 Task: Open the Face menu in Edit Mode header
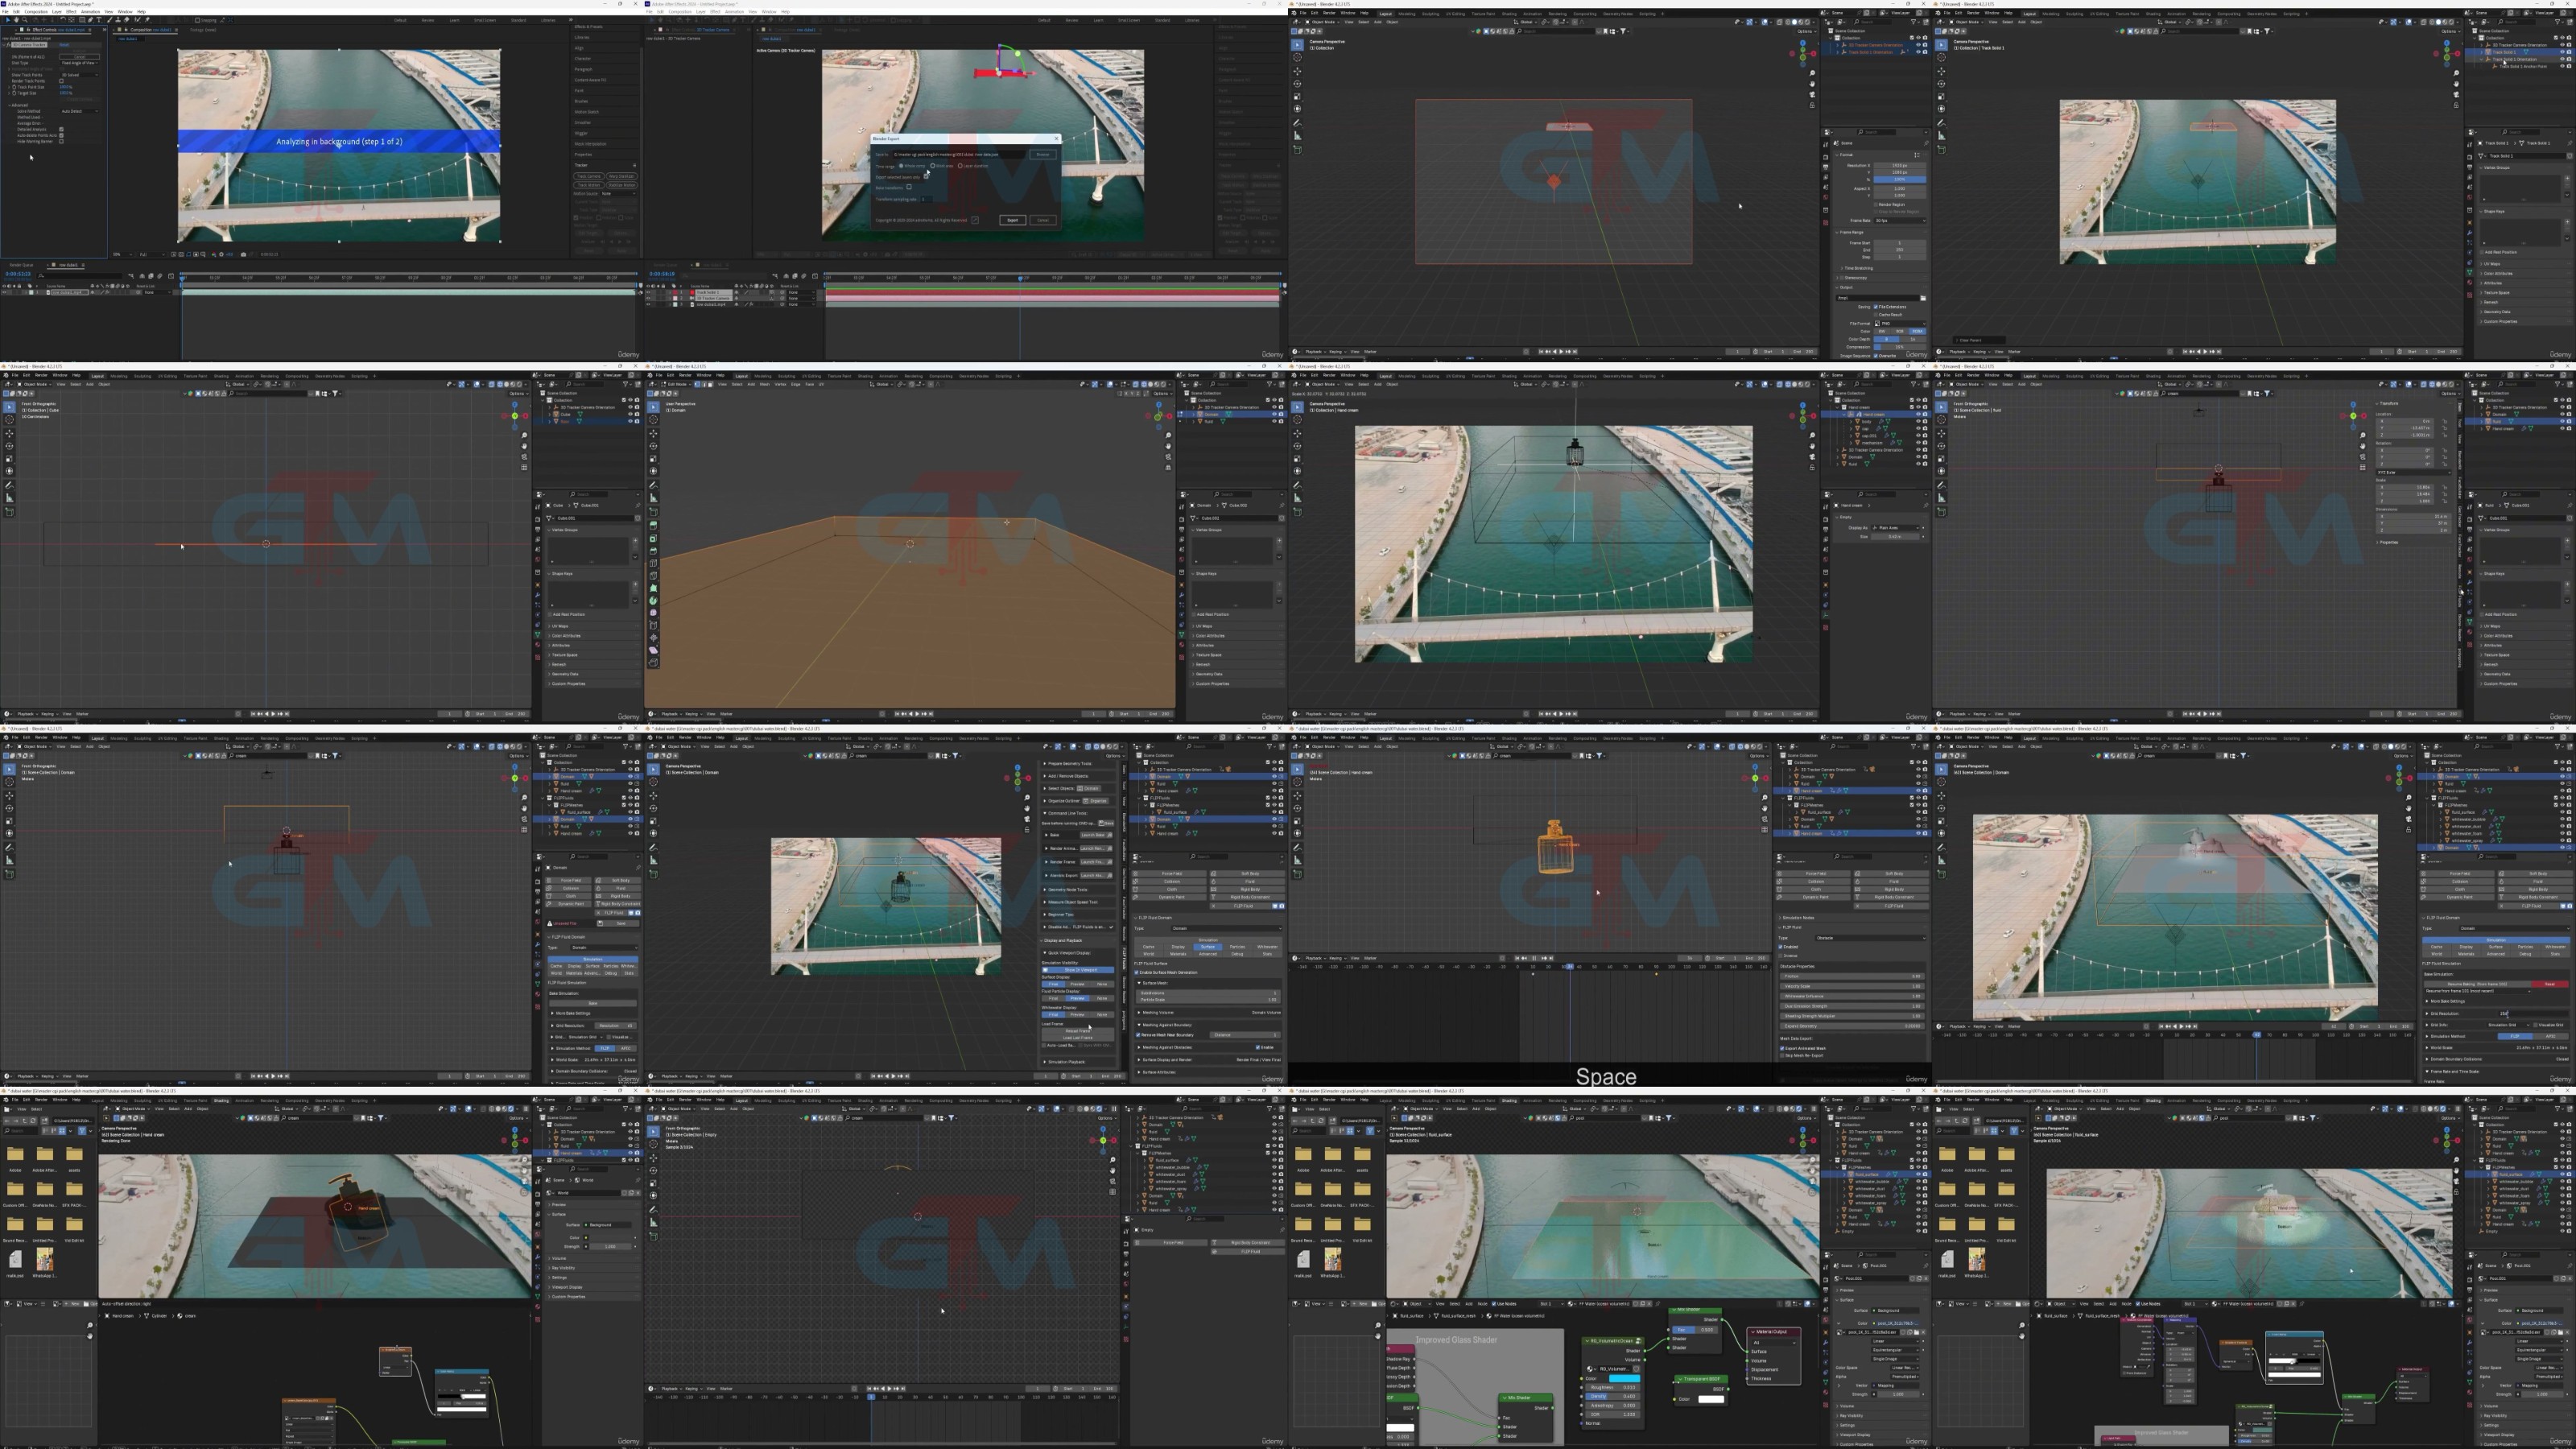click(x=810, y=384)
